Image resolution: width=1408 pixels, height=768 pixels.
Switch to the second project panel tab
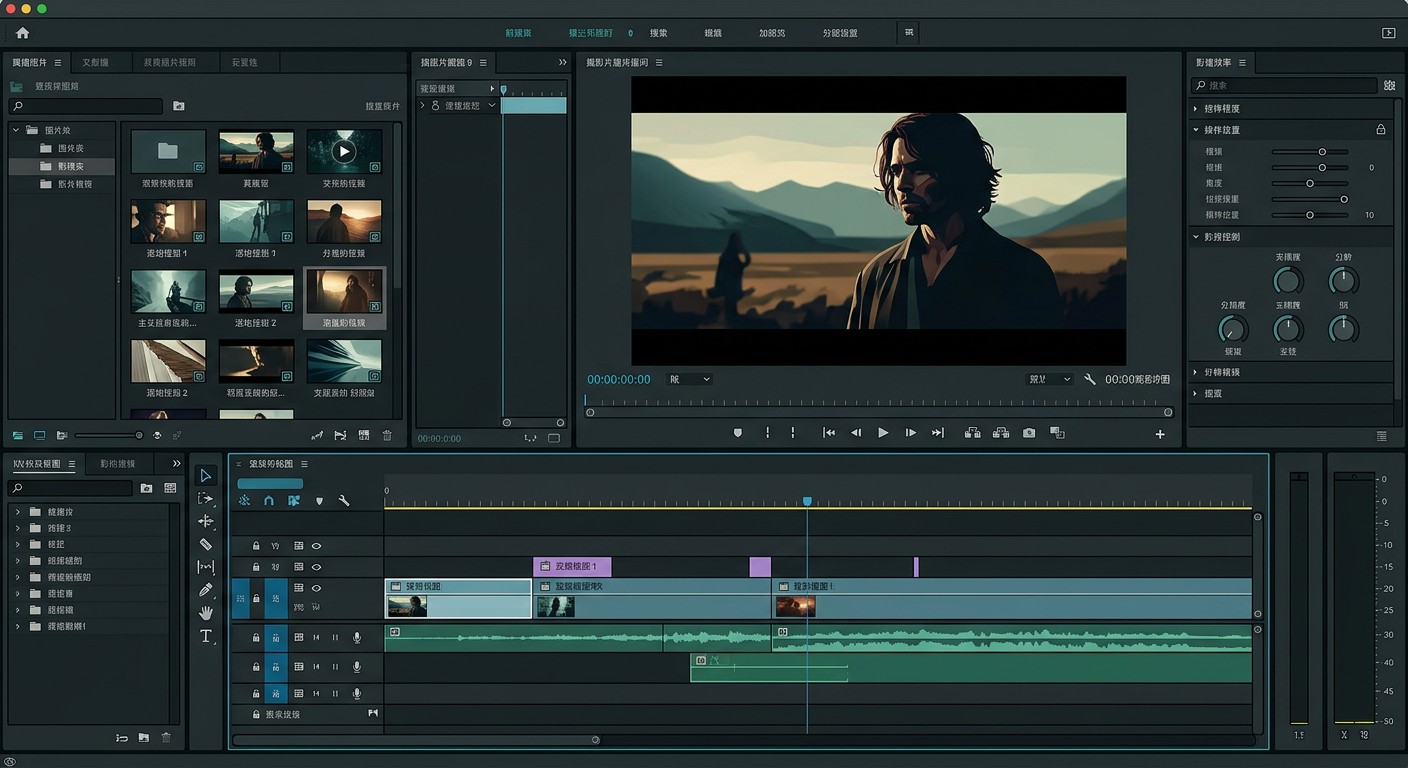coord(95,62)
